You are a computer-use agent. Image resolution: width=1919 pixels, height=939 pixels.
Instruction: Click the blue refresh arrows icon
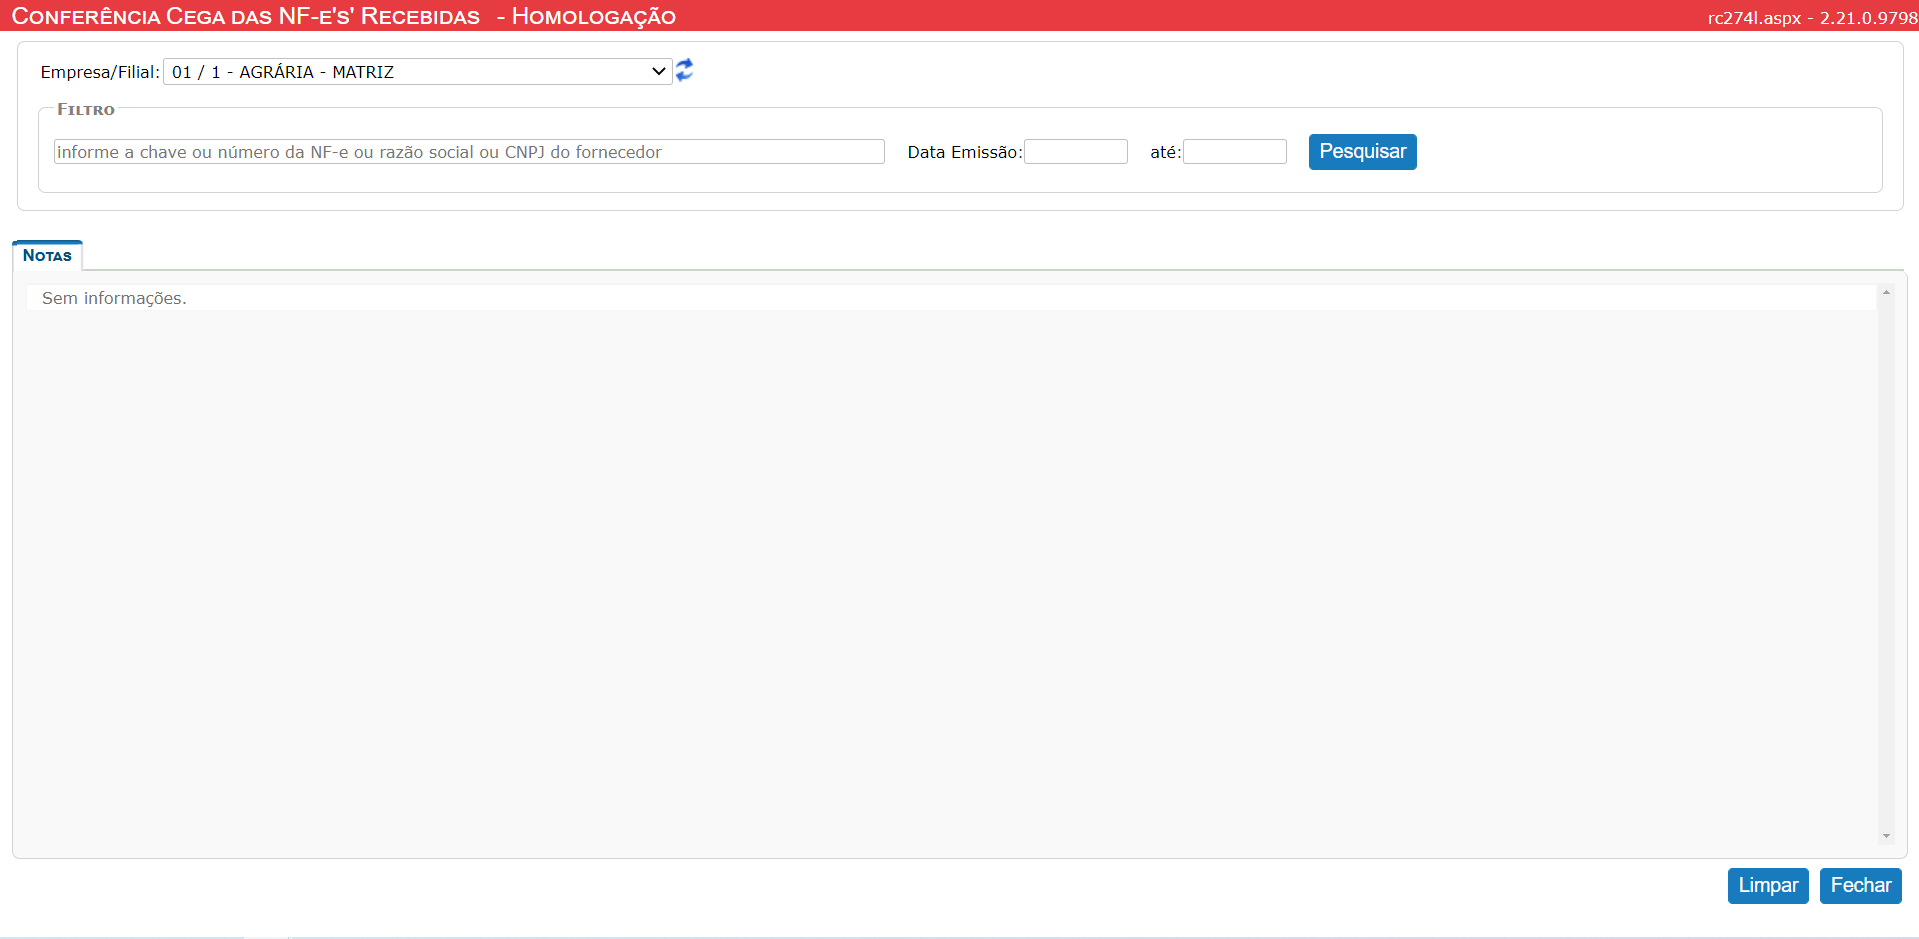684,70
